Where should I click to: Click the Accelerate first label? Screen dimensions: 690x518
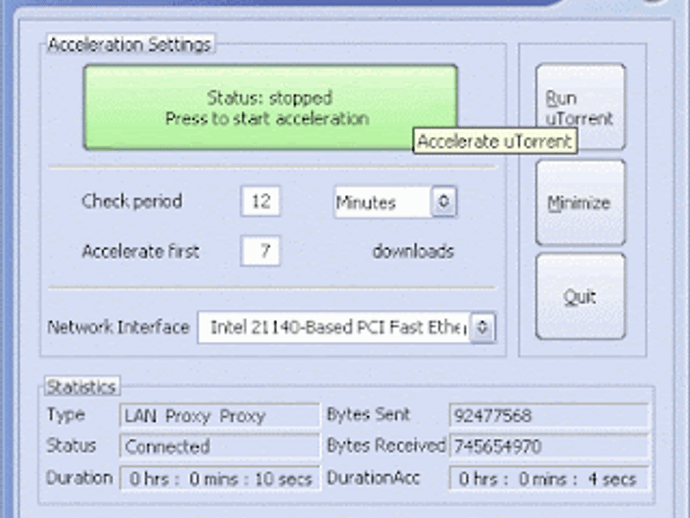click(x=140, y=251)
